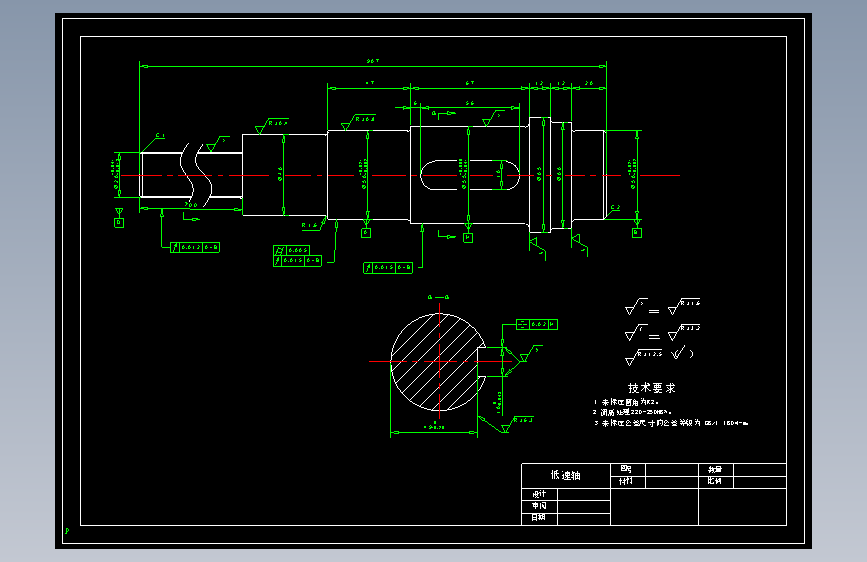Click datum box D under left shaft end
Viewport: 867px width, 562px height.
pos(119,222)
